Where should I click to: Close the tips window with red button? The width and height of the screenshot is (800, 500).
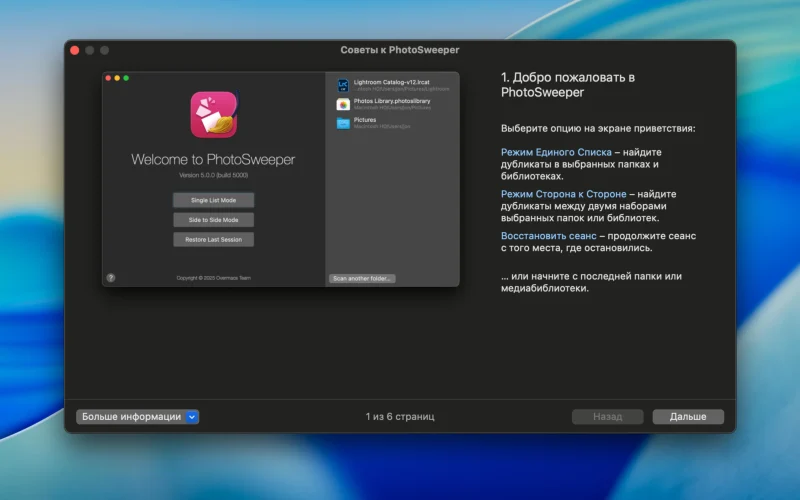pos(74,50)
